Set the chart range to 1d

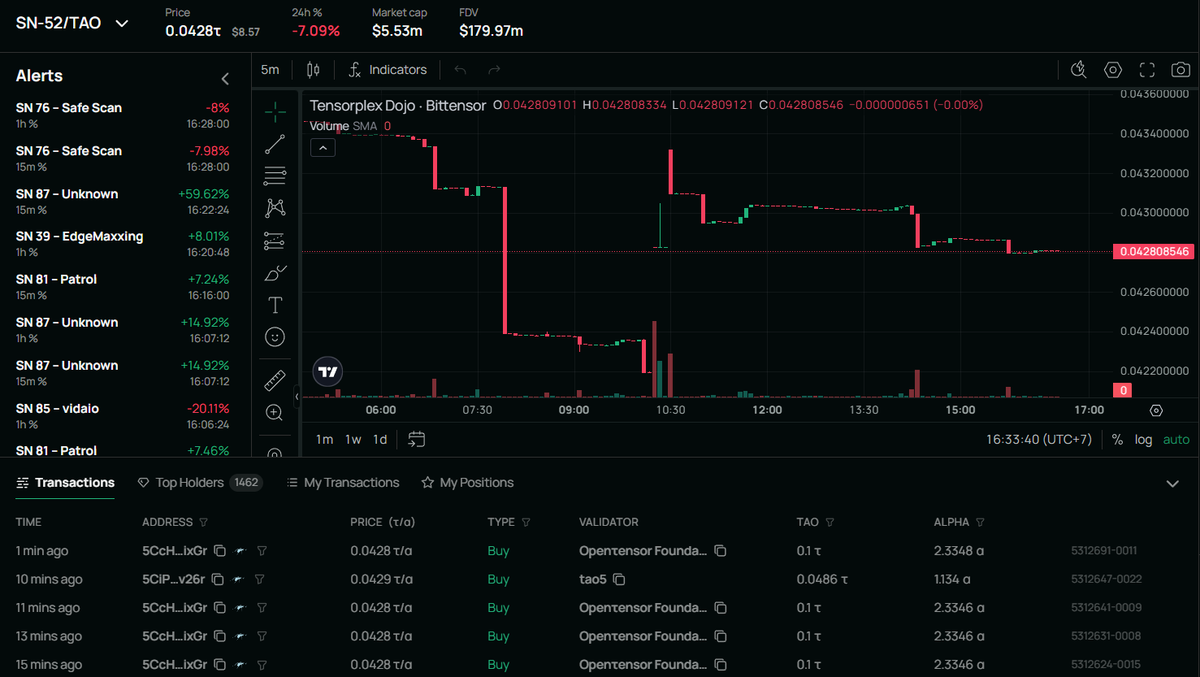[x=380, y=439]
